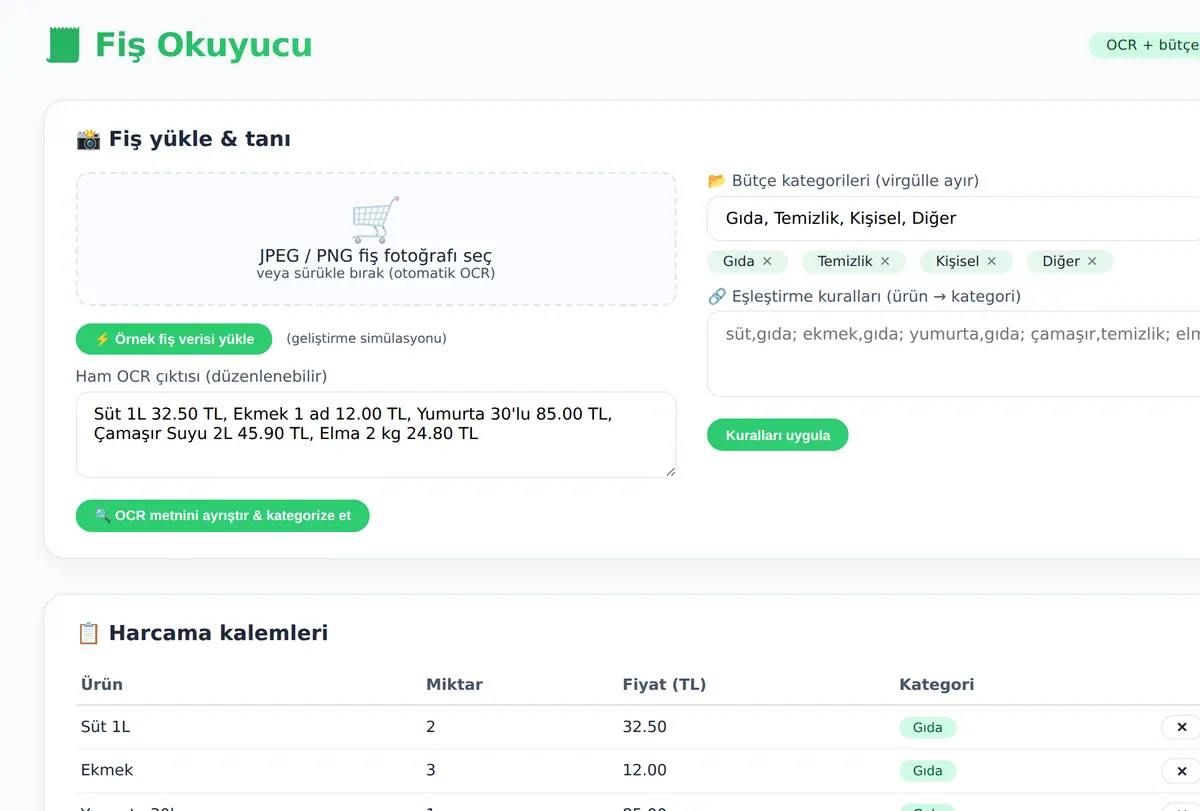The image size is (1200, 811).
Task: Click the Gıda badge in Süt 1L row
Action: pyautogui.click(x=927, y=727)
